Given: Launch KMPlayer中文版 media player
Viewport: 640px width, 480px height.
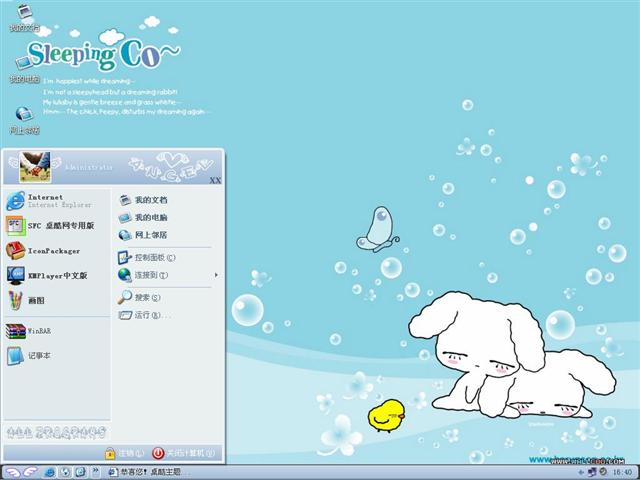Looking at the screenshot, I should click(56, 276).
